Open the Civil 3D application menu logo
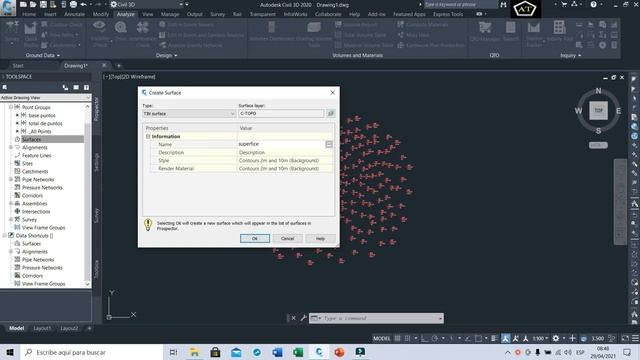This screenshot has height=360, width=640. pos(8,8)
